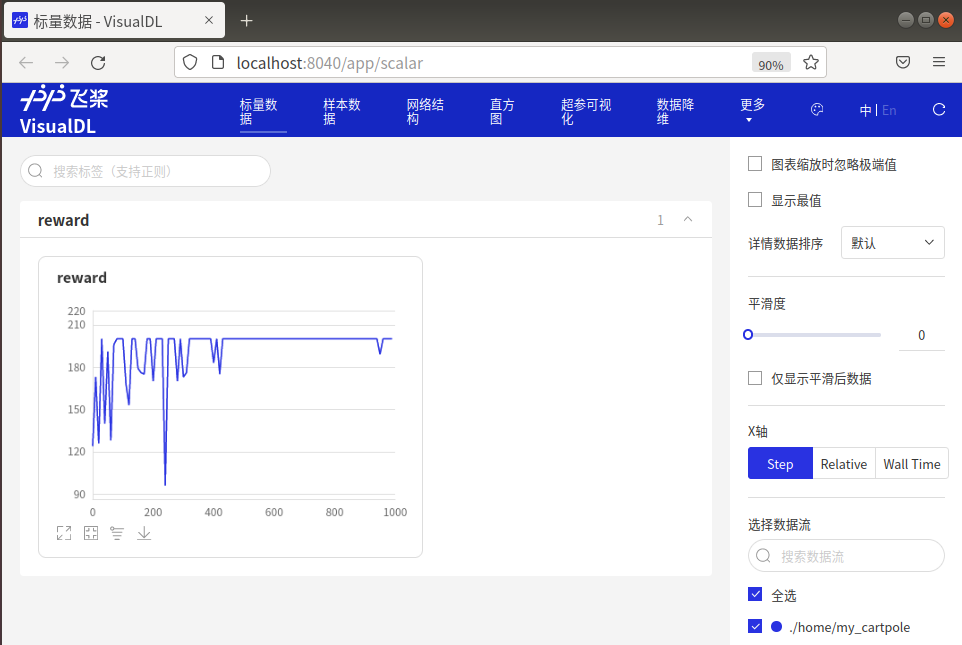This screenshot has width=962, height=645.
Task: Collapse the reward section chevron
Action: (x=688, y=220)
